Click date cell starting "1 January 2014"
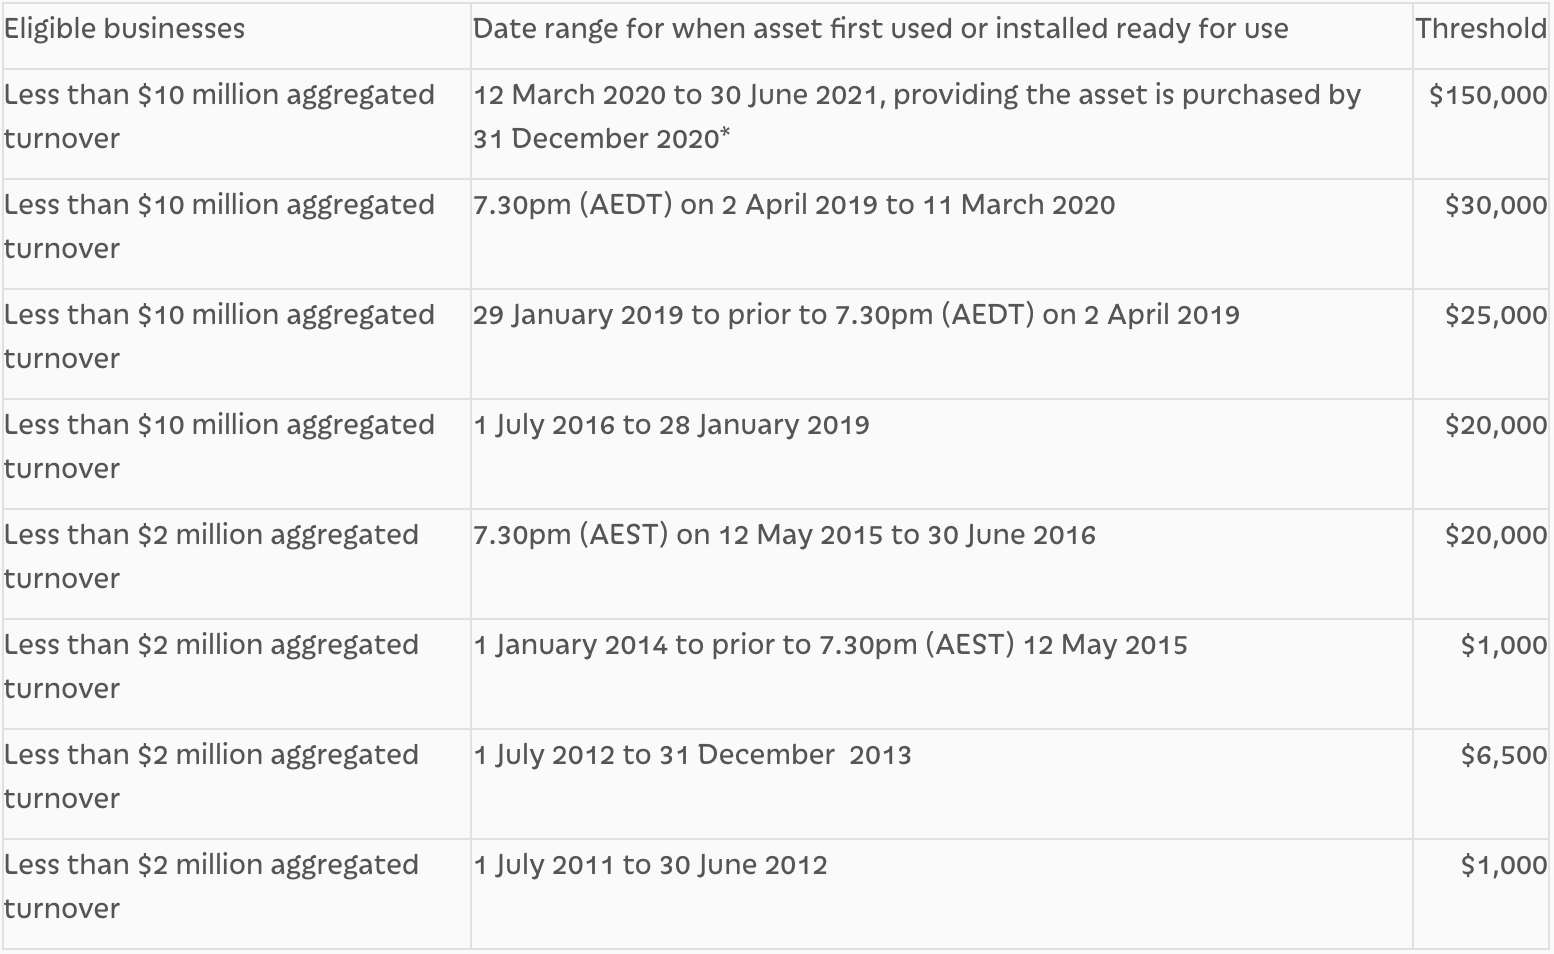Screen dimensions: 1554x954 click(x=830, y=646)
